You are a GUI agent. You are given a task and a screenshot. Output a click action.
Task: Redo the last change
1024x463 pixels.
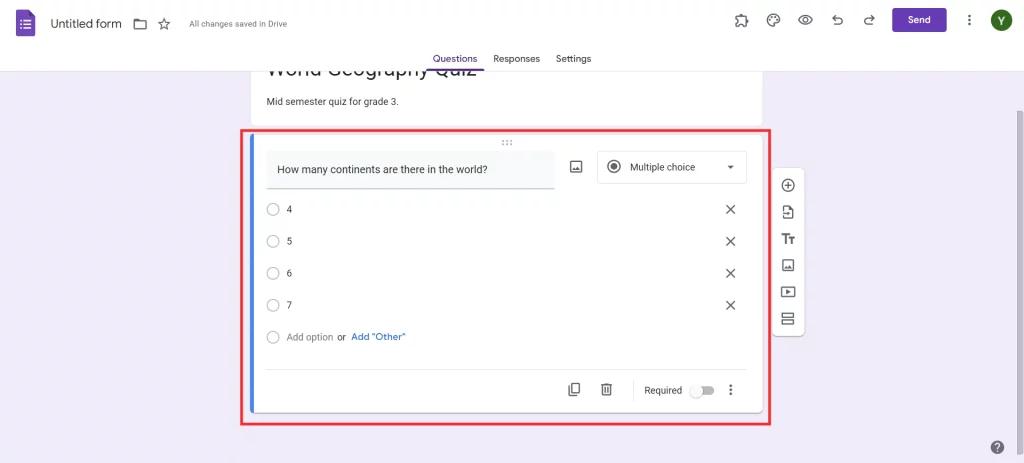tap(869, 20)
